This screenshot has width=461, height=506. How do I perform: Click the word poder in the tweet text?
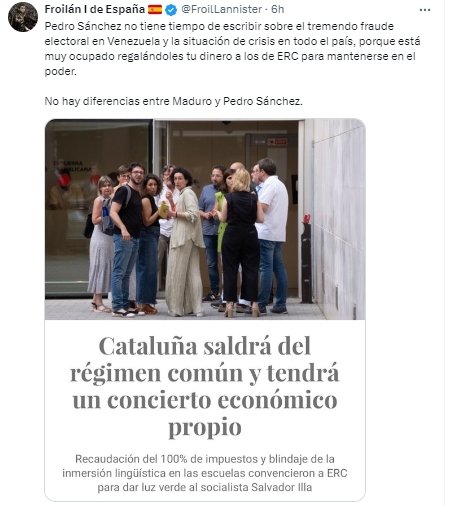click(60, 71)
